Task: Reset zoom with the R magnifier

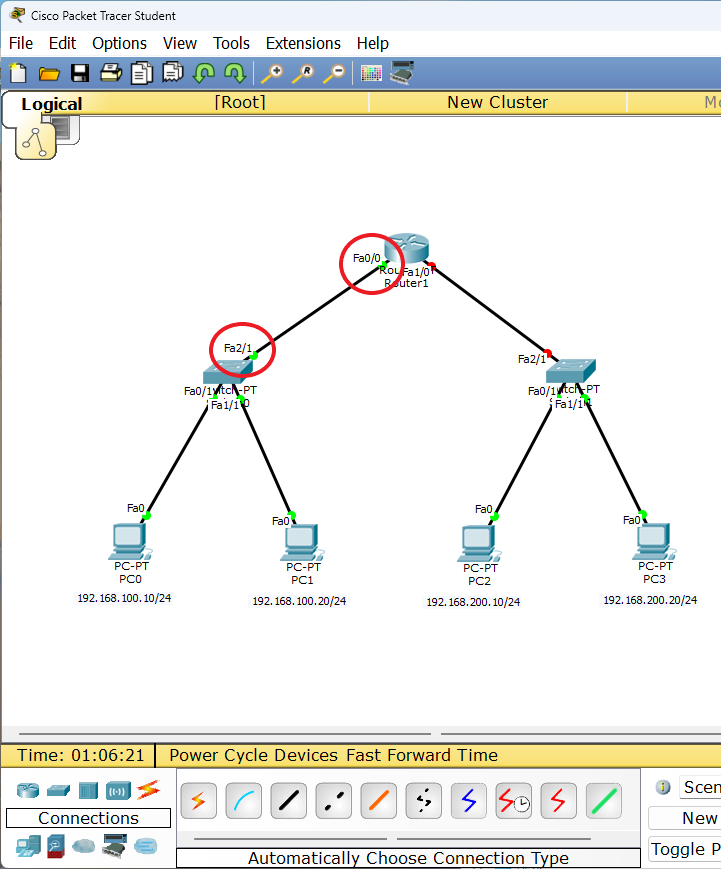Action: (303, 73)
